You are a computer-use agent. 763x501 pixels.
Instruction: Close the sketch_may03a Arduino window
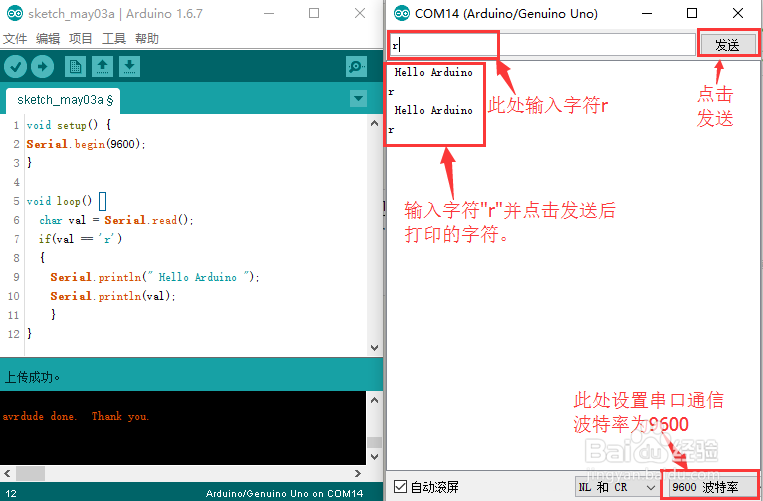pyautogui.click(x=360, y=13)
